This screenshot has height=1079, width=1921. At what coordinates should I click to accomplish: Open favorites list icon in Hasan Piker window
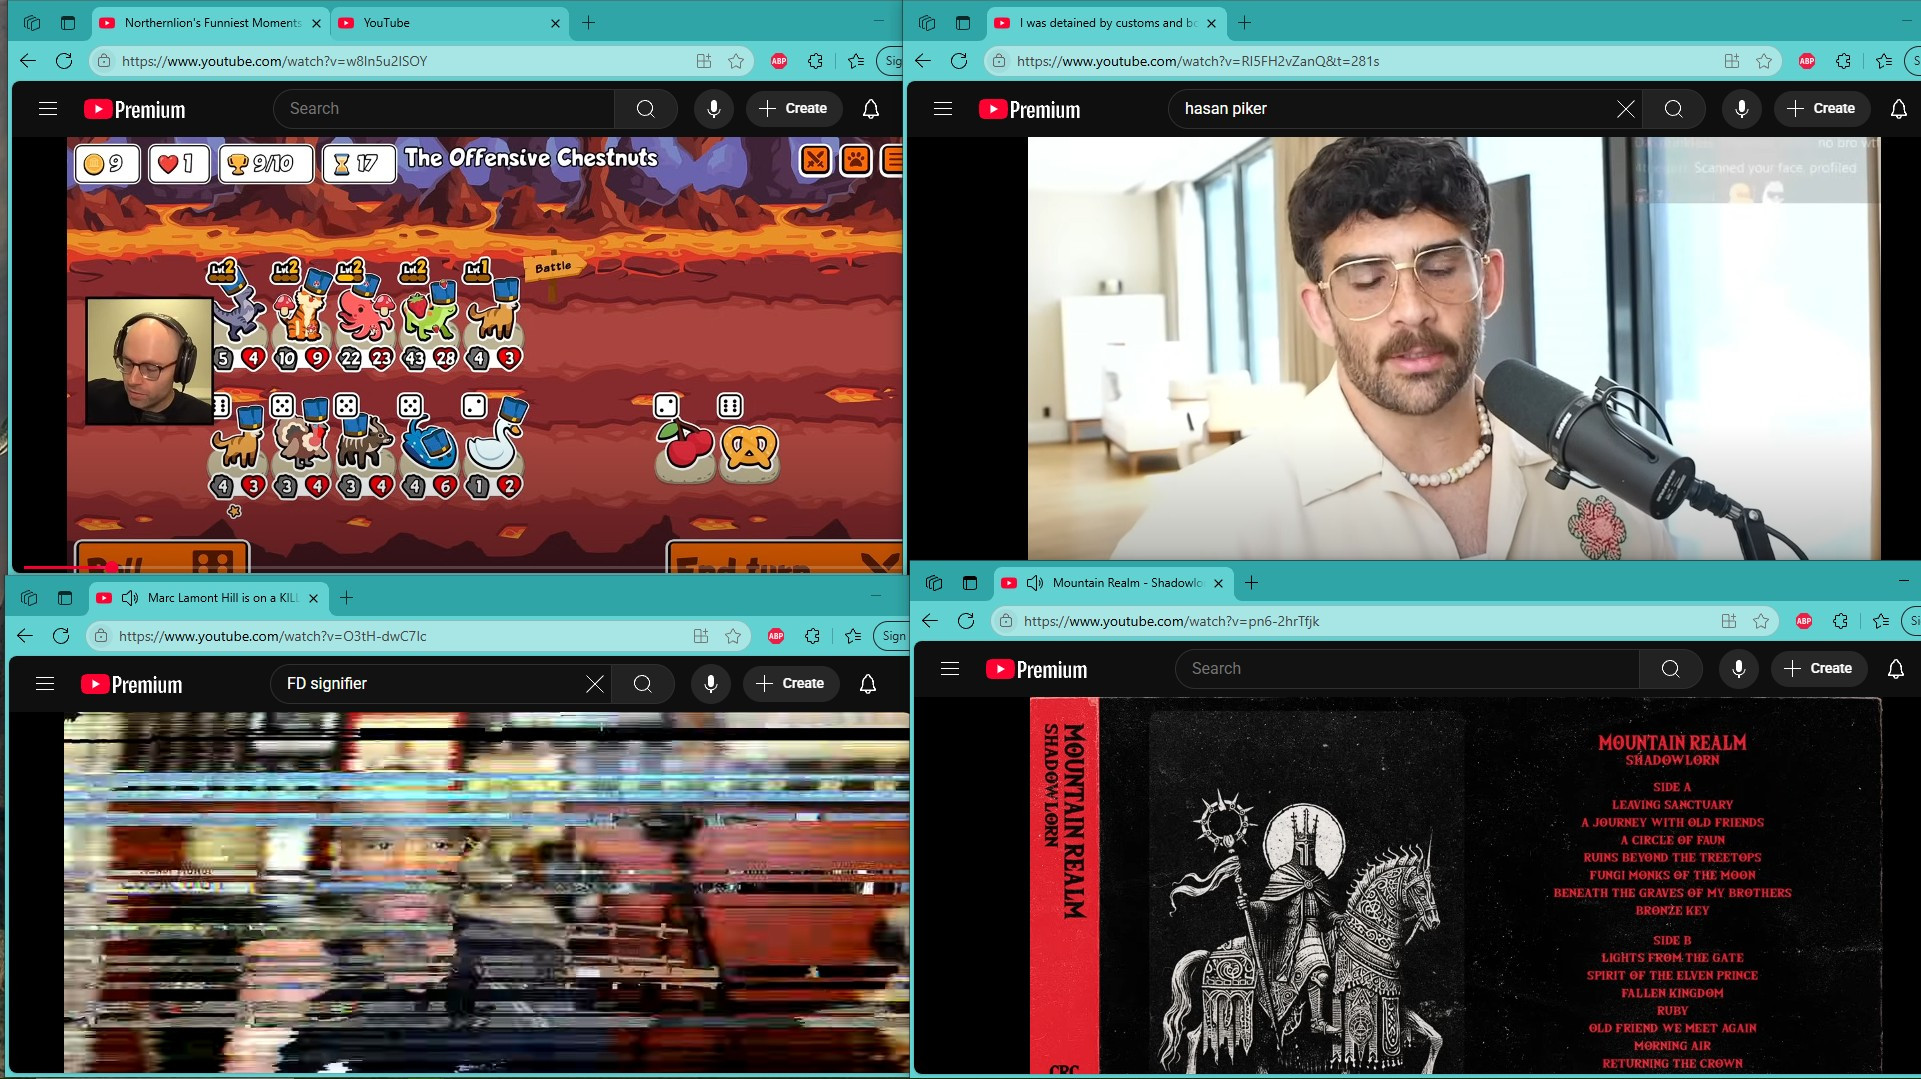point(1884,61)
